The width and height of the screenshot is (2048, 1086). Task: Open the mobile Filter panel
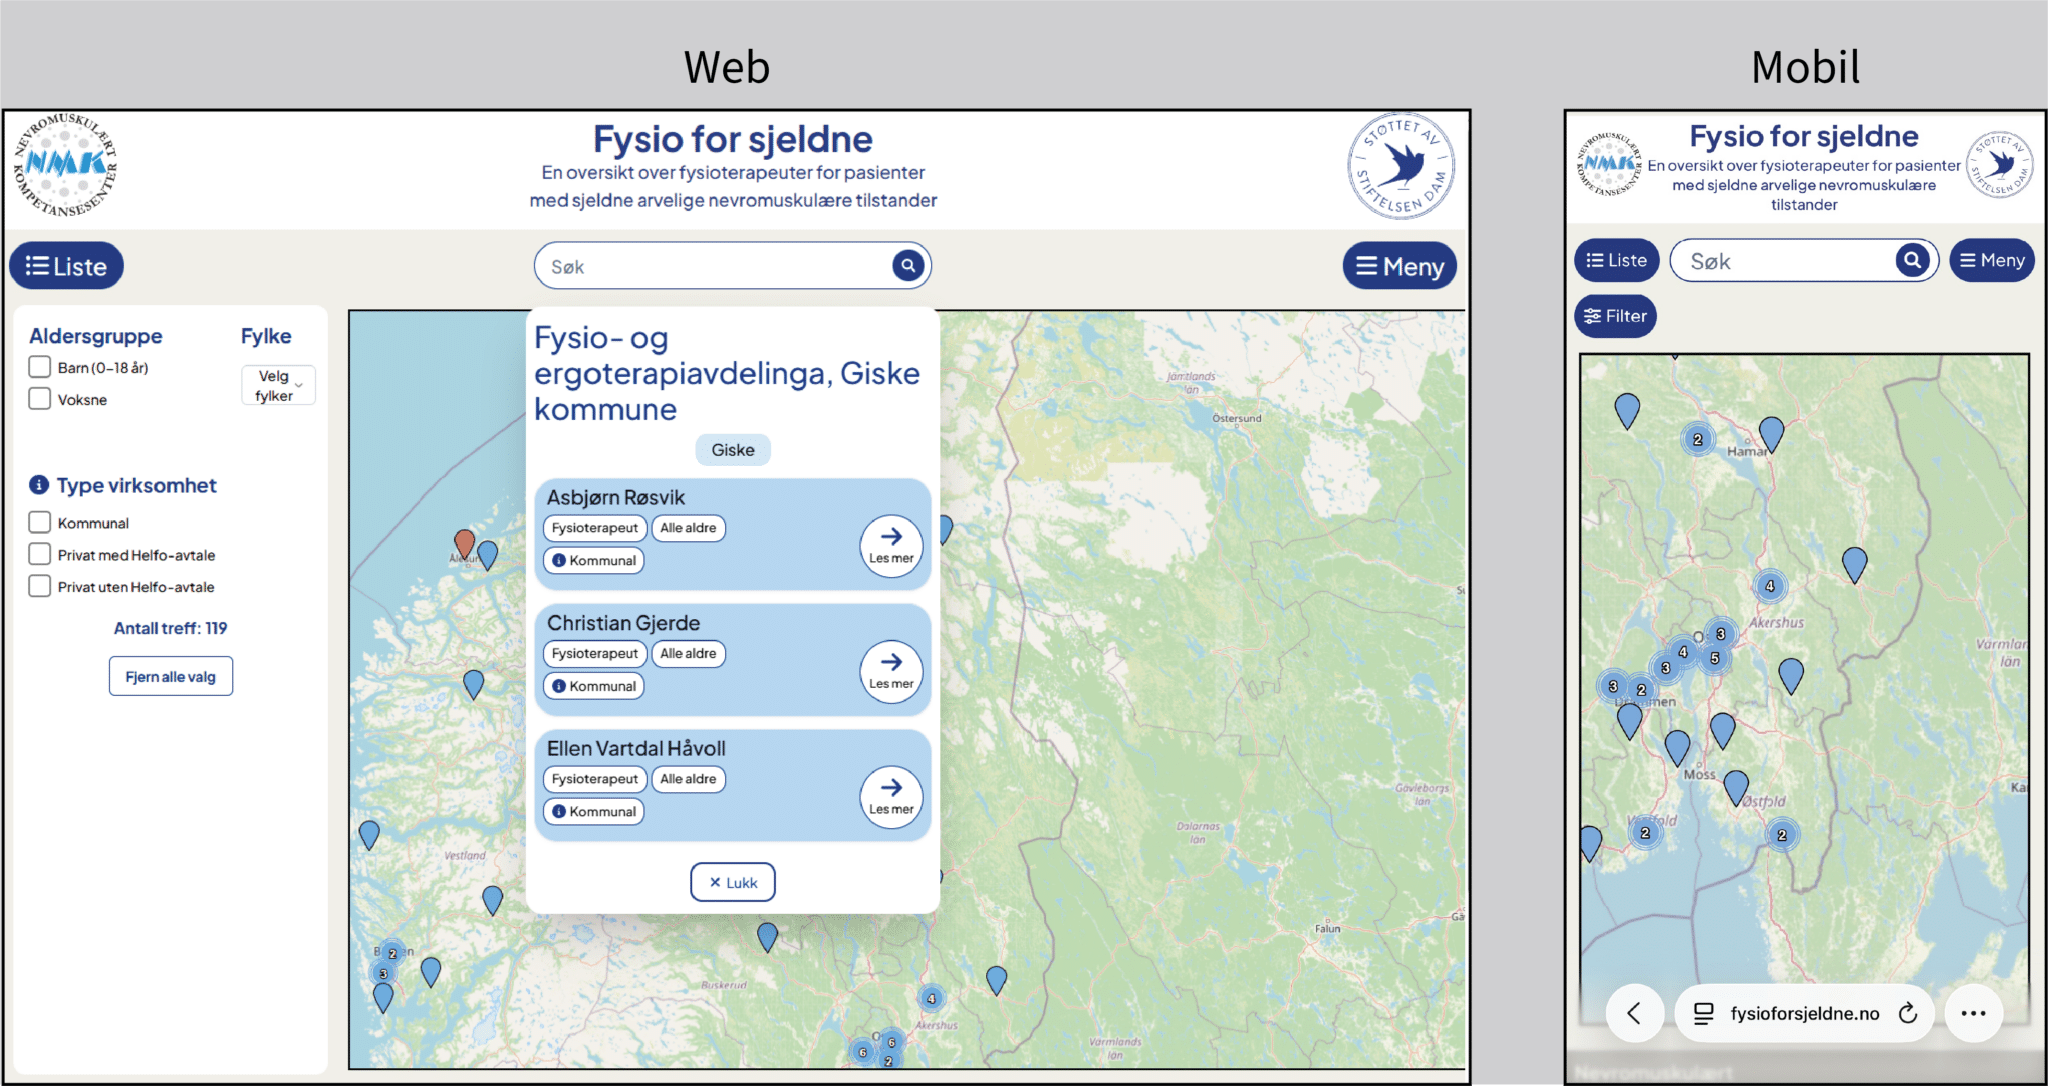[1615, 316]
